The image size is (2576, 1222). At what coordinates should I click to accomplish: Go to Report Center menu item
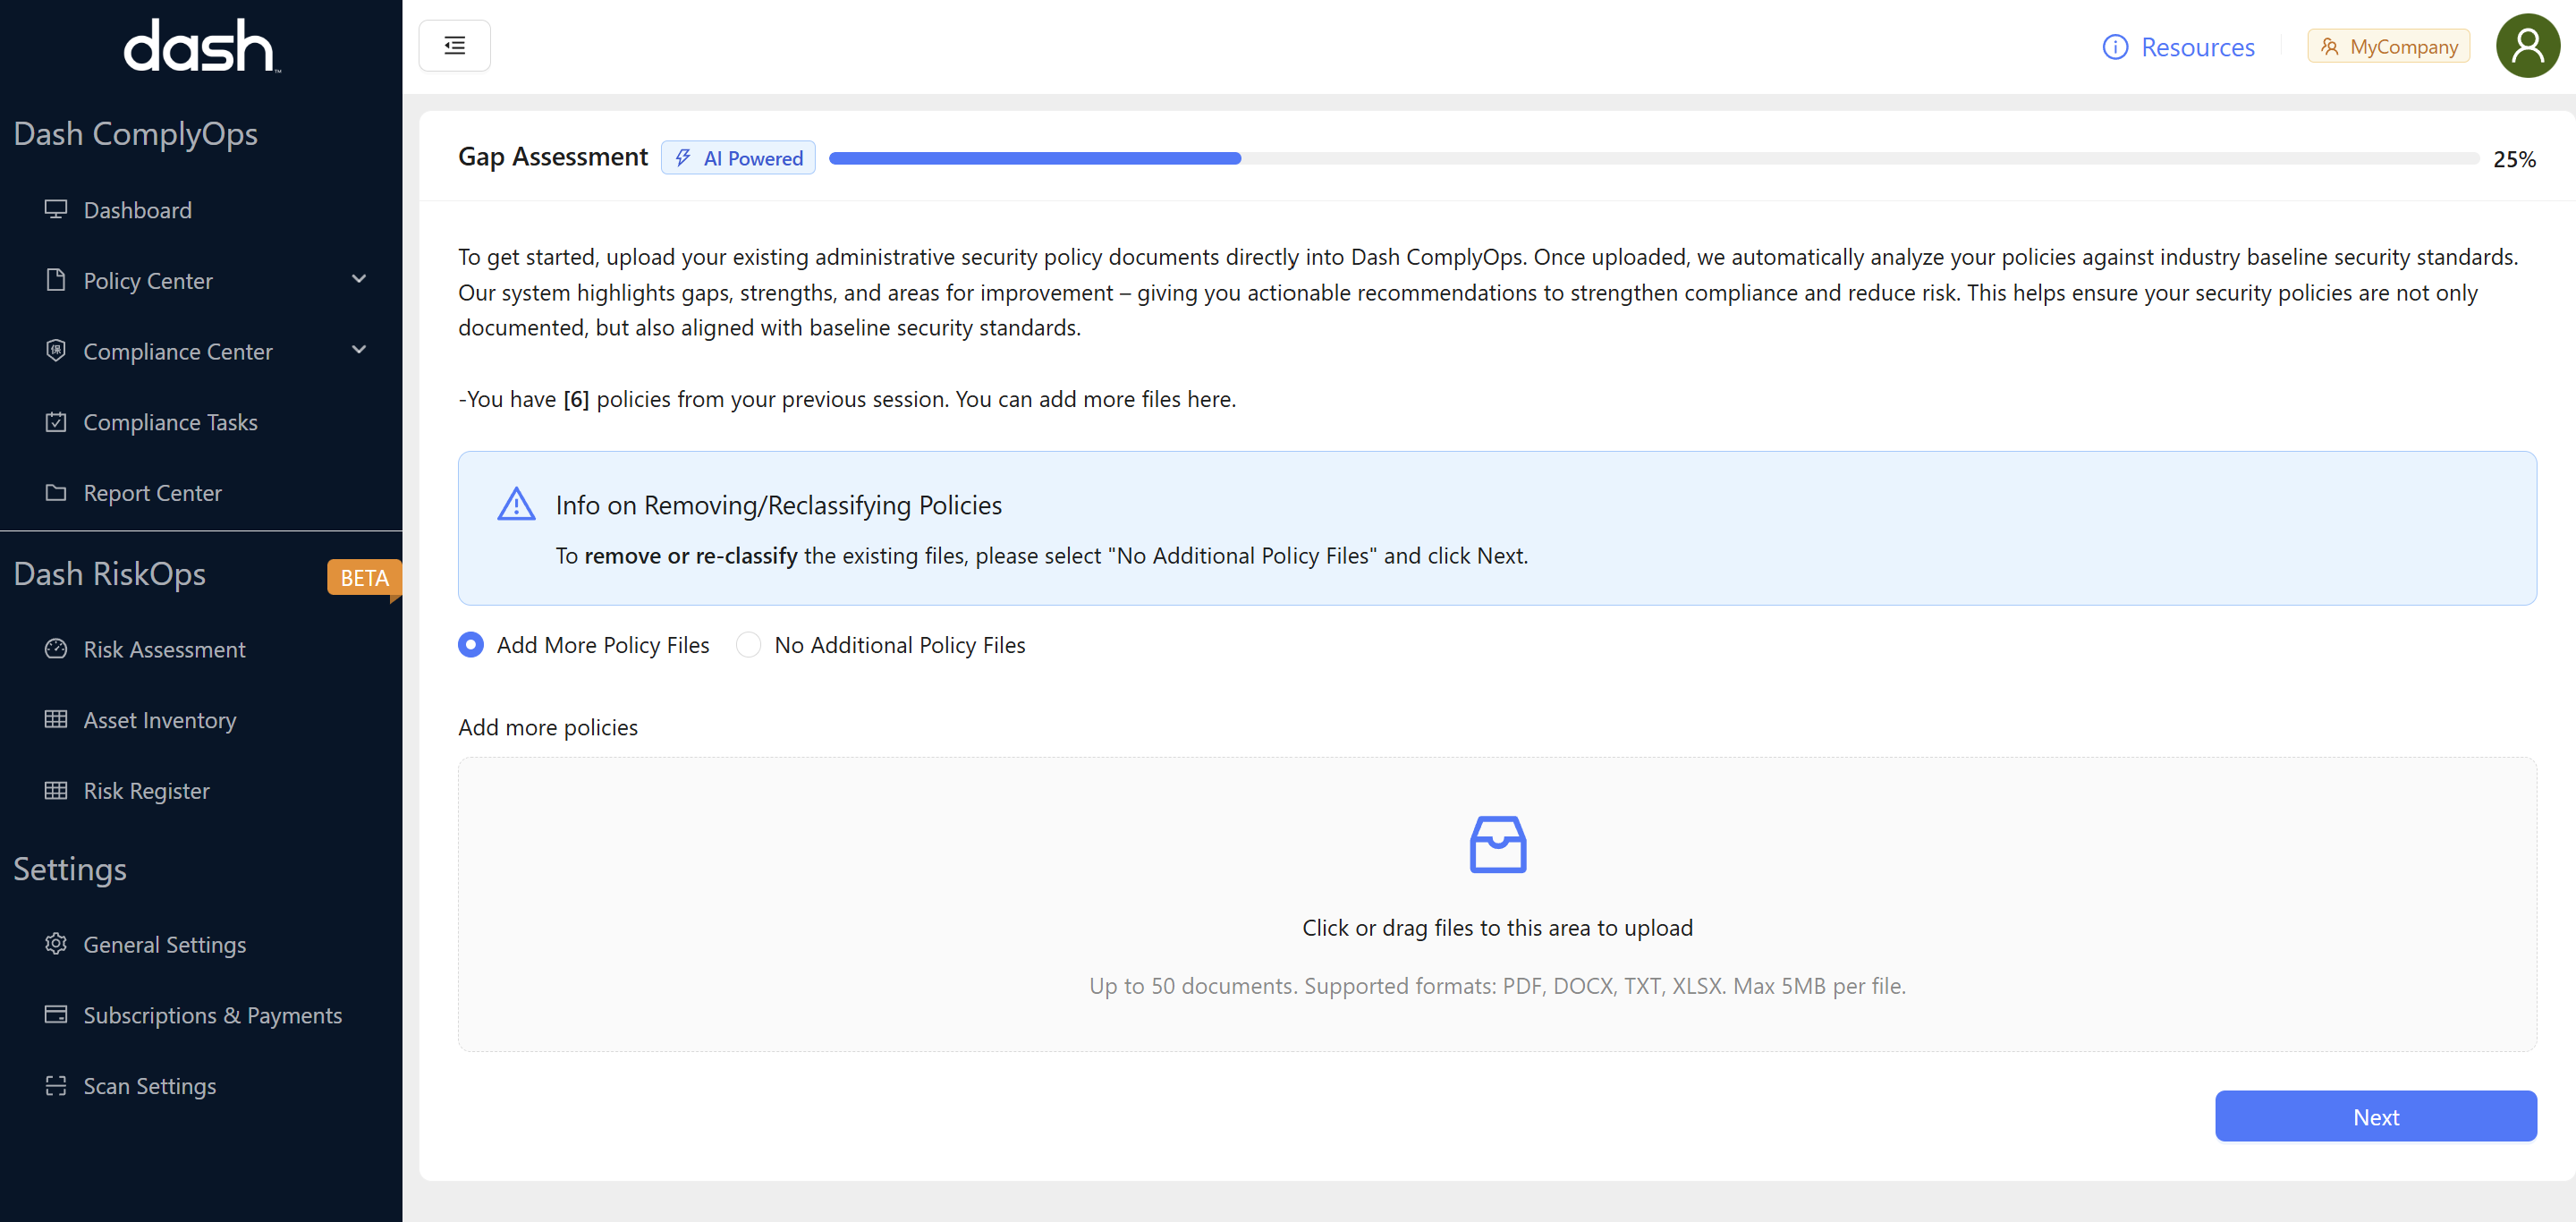tap(152, 493)
